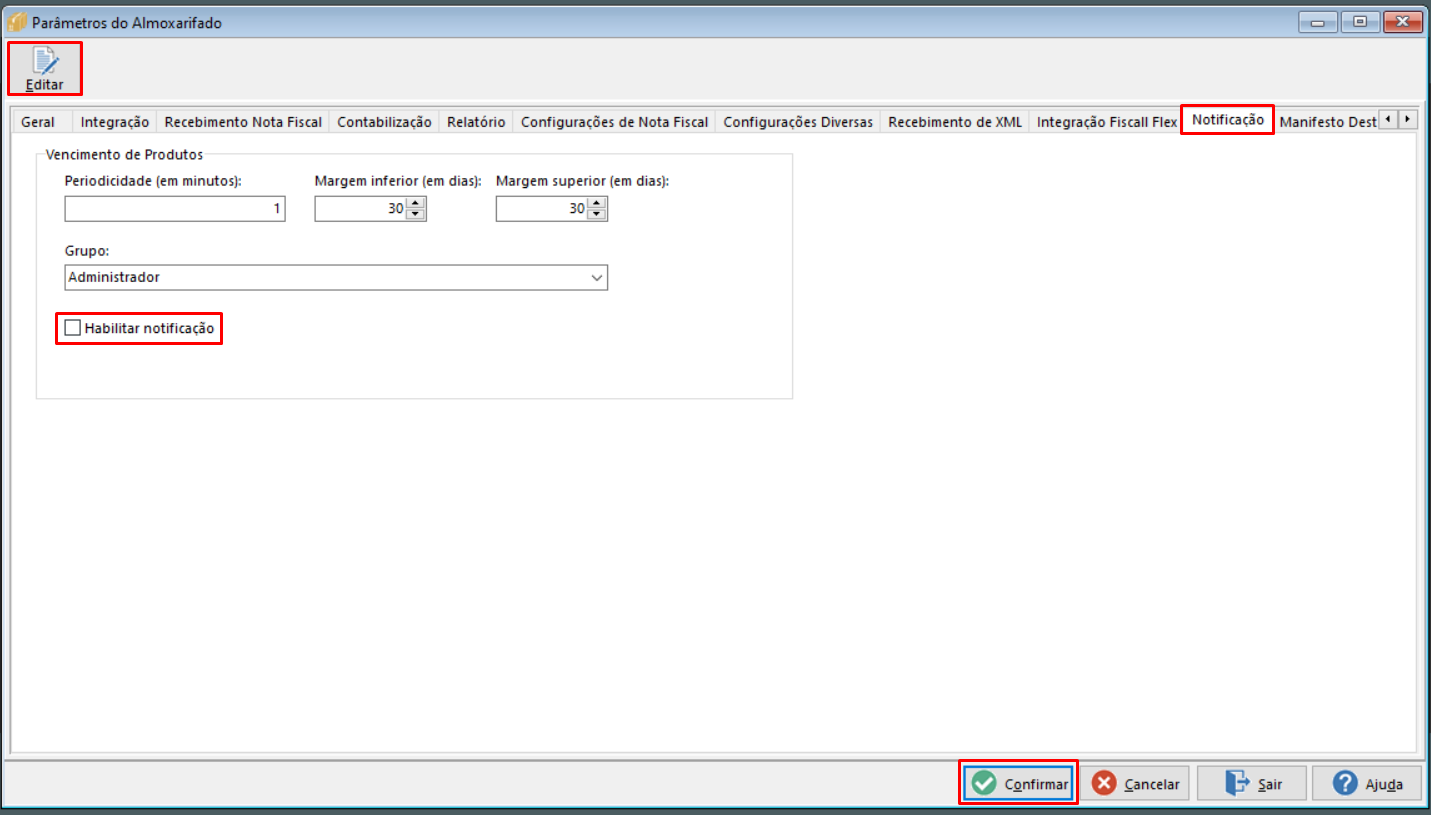The width and height of the screenshot is (1431, 815).
Task: Click the Cancelar button
Action: click(1135, 783)
